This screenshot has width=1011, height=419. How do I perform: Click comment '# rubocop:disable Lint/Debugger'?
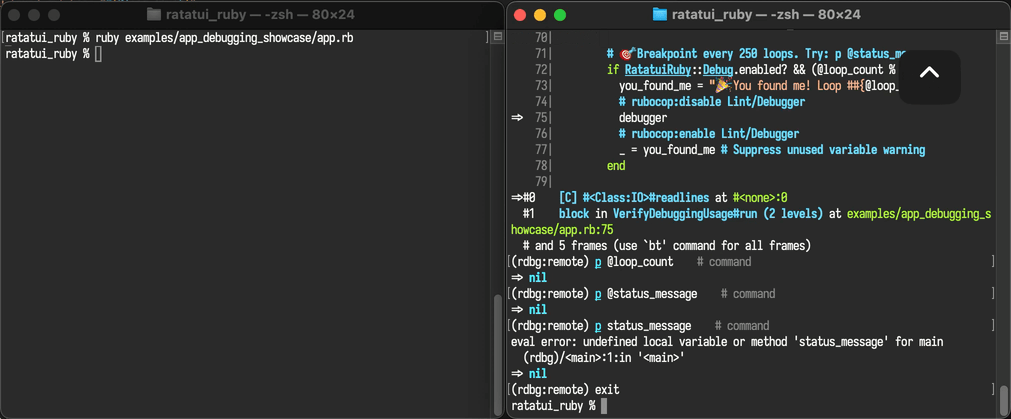pyautogui.click(x=712, y=102)
